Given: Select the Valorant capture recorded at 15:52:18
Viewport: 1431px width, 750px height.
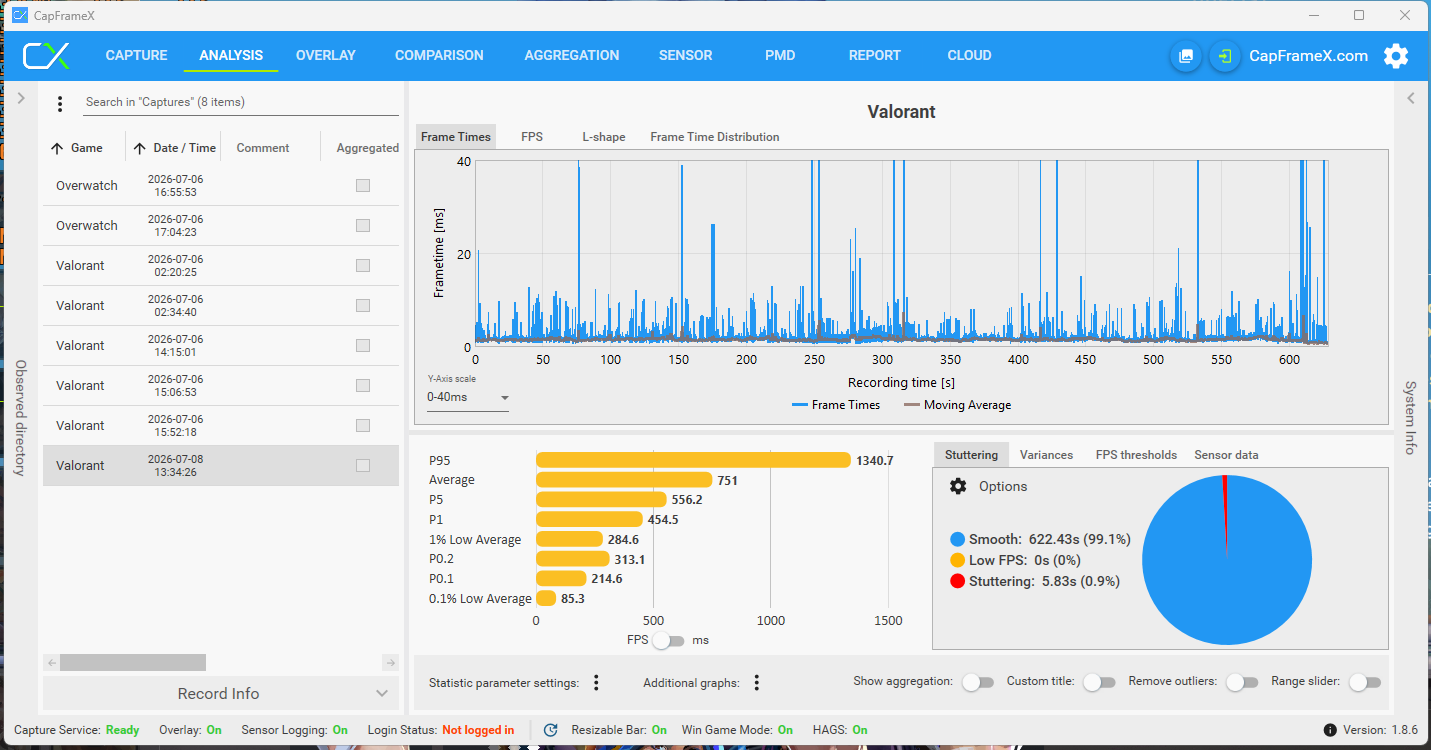Looking at the screenshot, I should point(220,426).
